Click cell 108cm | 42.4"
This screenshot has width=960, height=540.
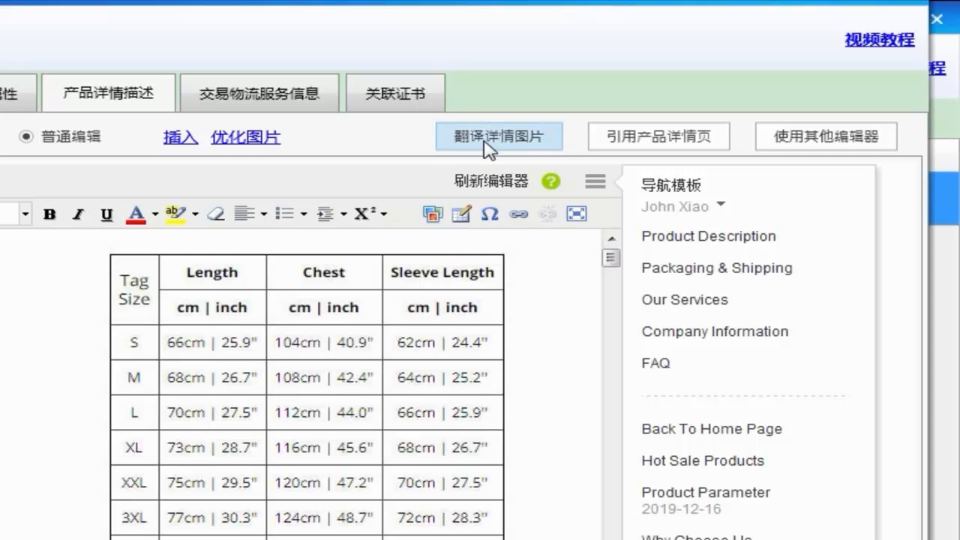pos(324,378)
